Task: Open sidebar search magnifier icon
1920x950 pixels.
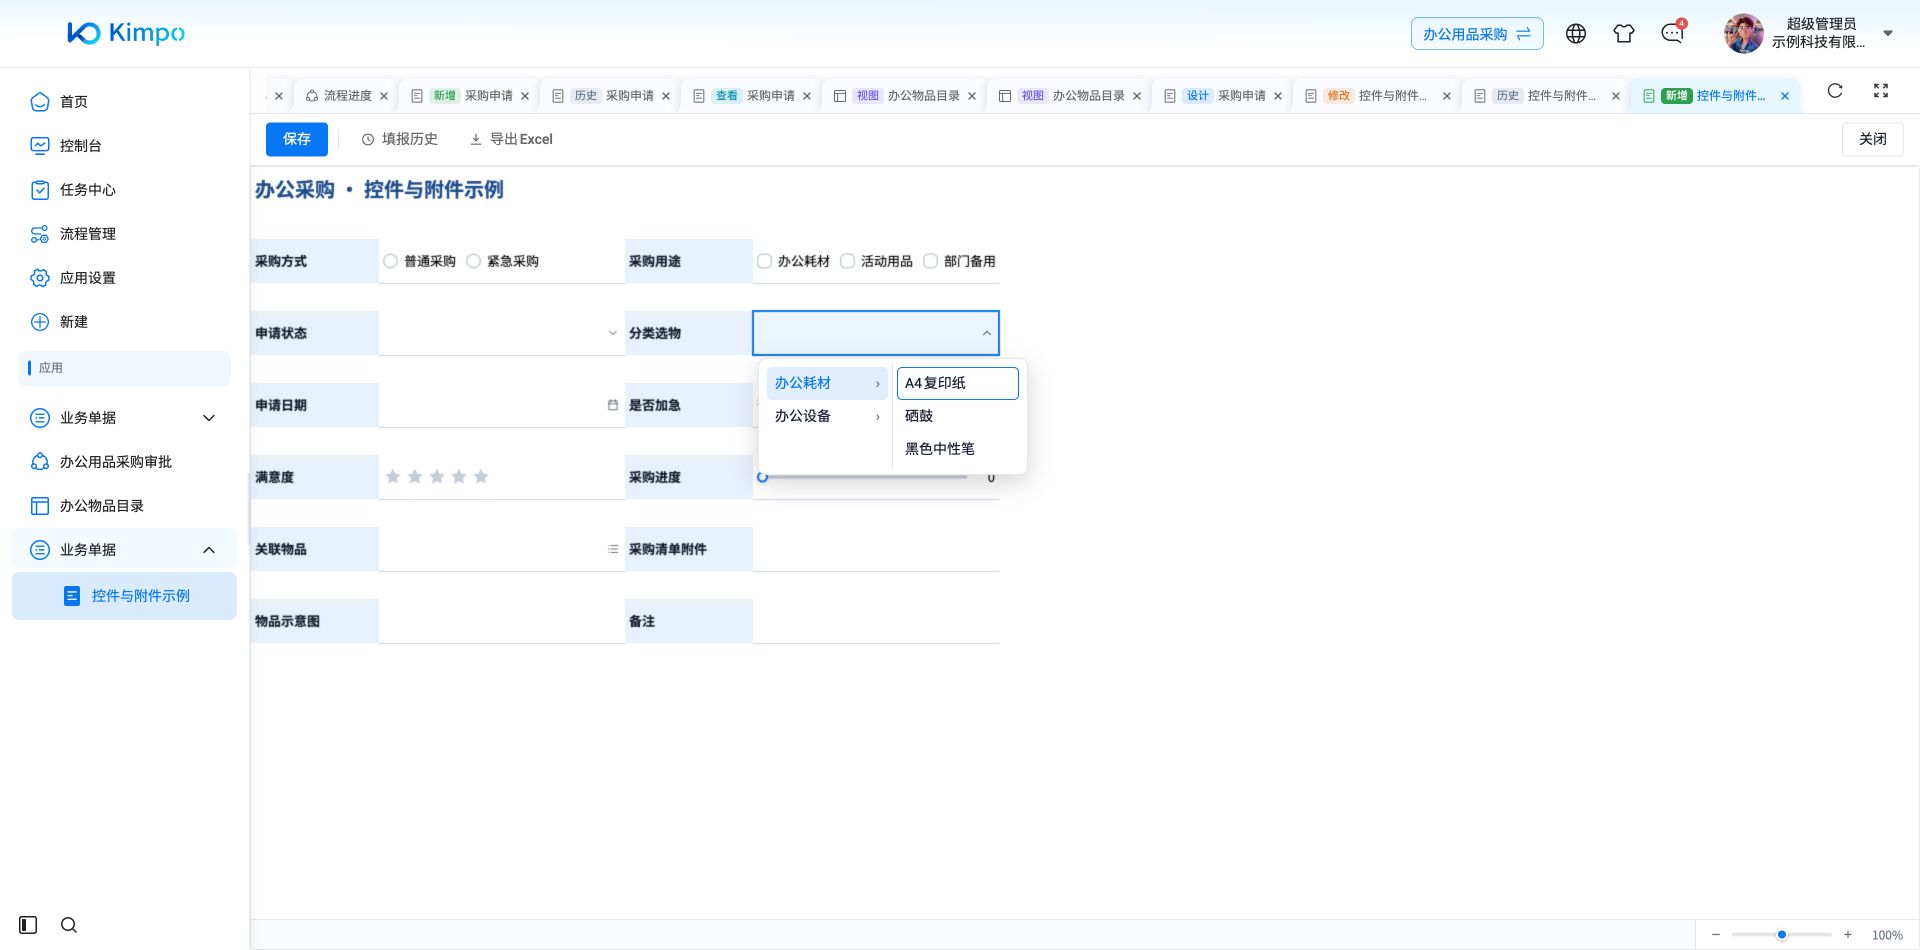Action: [x=69, y=925]
